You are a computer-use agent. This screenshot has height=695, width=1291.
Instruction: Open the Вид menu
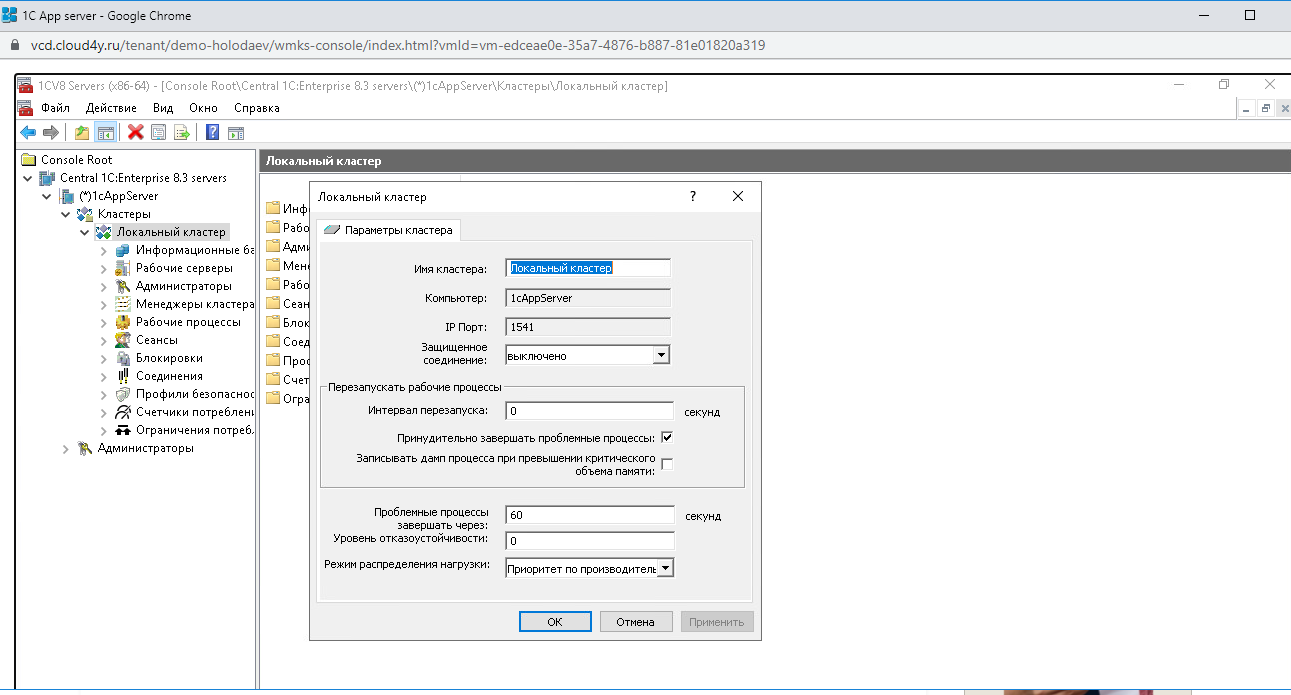163,108
